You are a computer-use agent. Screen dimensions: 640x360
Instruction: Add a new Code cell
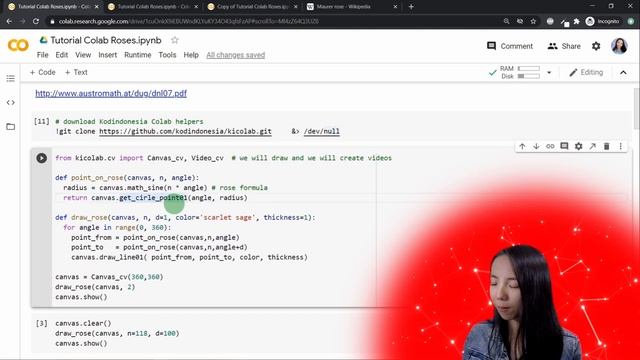pos(42,72)
